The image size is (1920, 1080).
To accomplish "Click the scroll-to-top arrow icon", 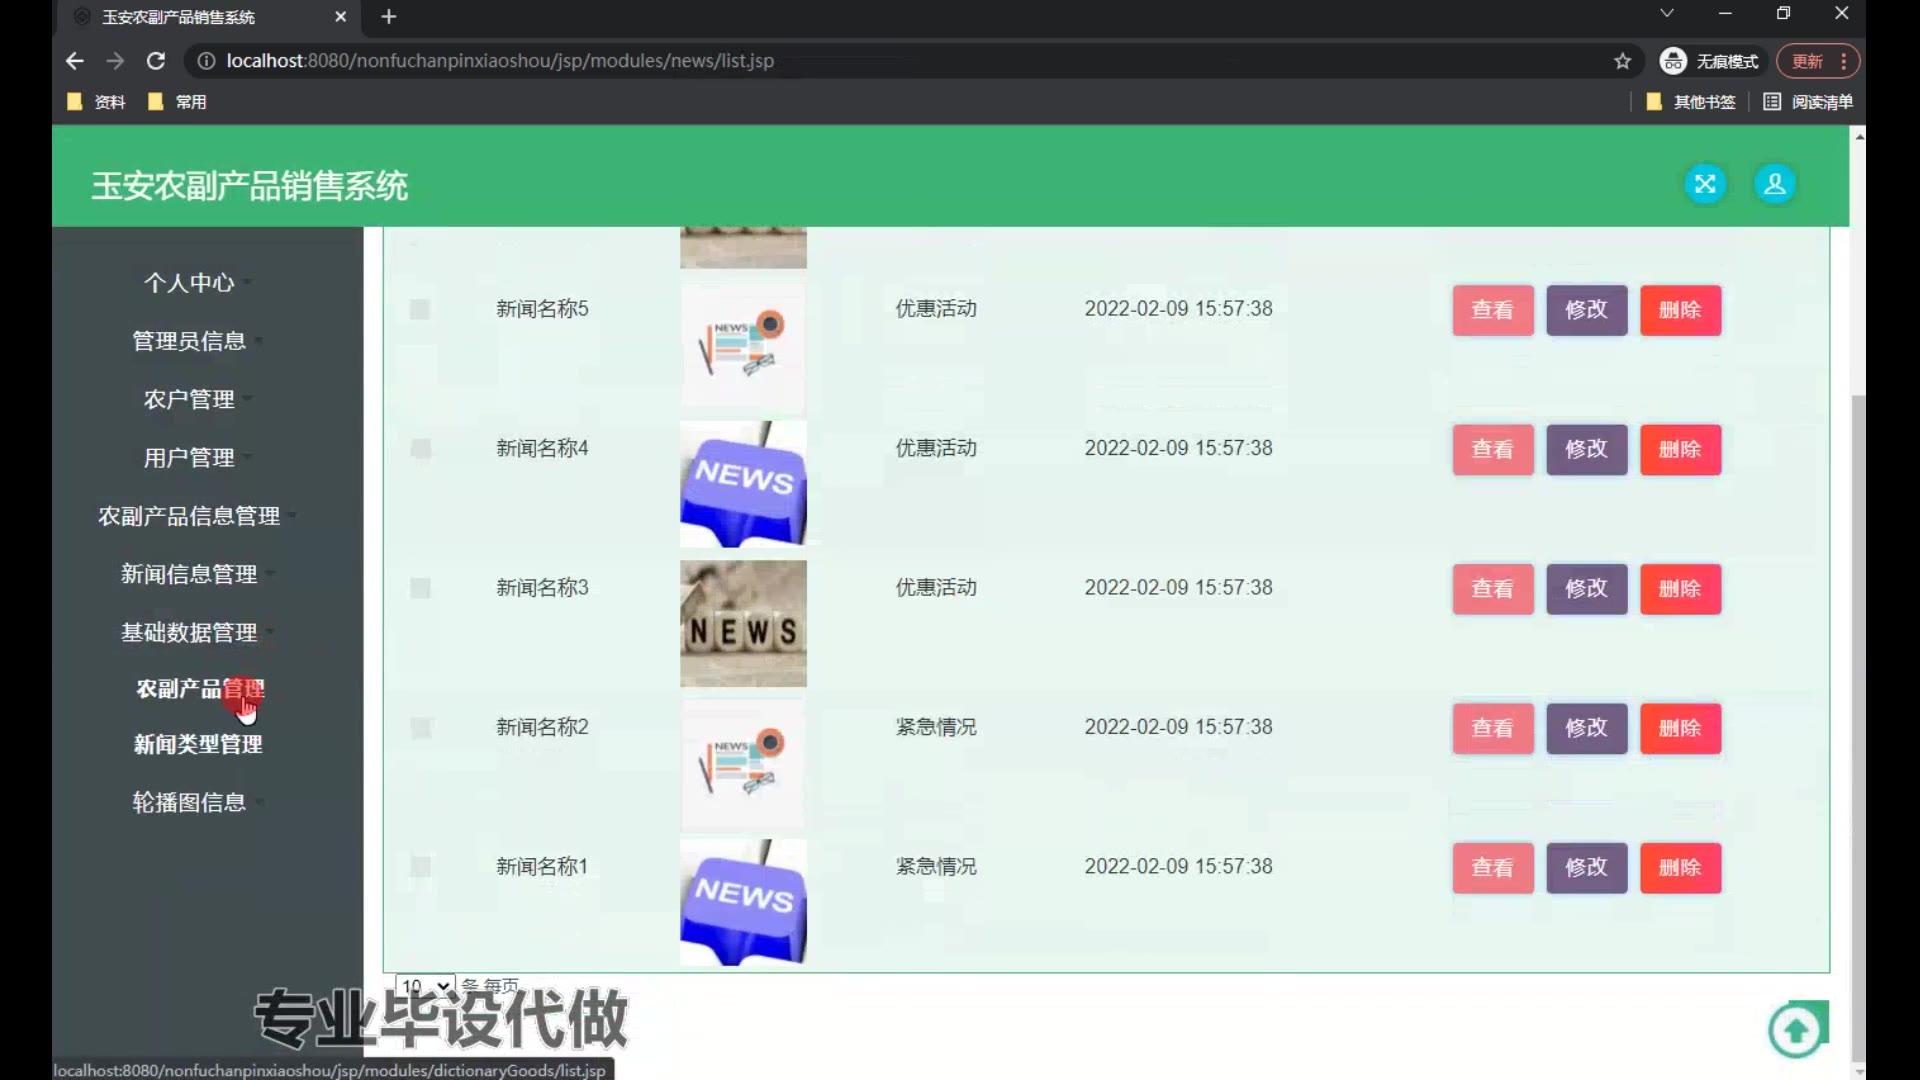I will point(1796,1030).
